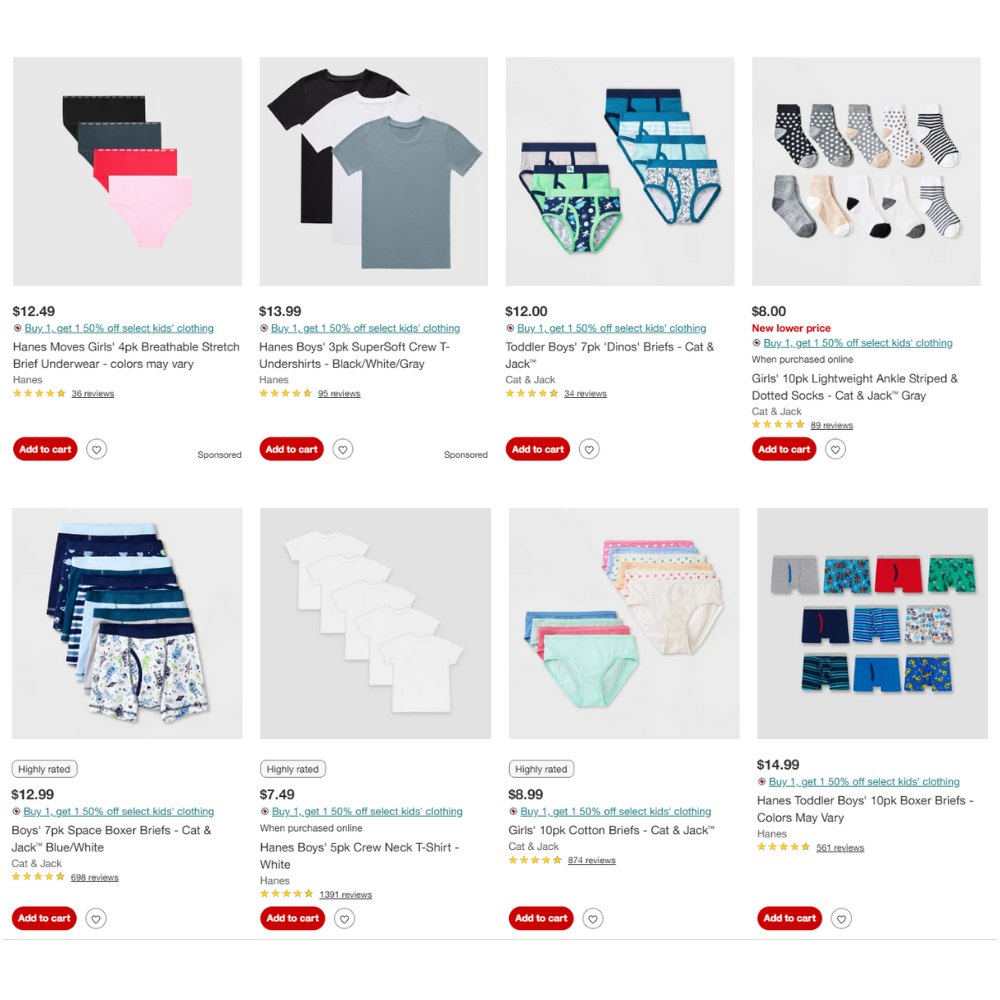Favorite the Girls' 10pk Ankle Socks heart
This screenshot has width=1000, height=1000.
[835, 450]
